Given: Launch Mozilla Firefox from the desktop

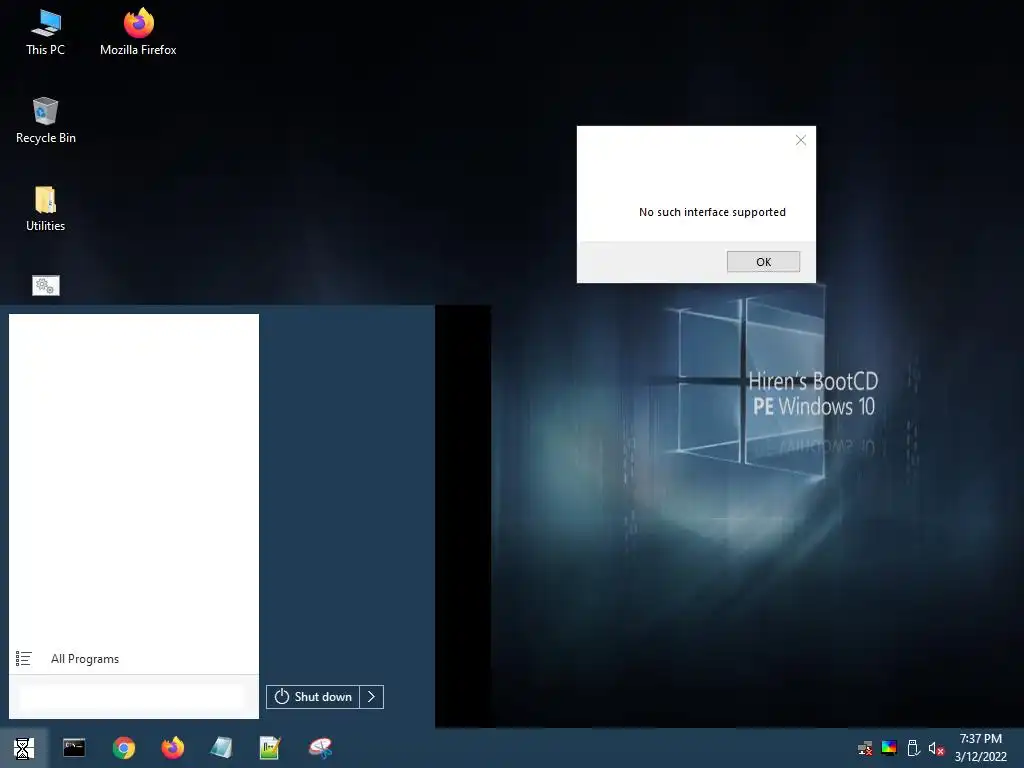Looking at the screenshot, I should click(x=138, y=33).
